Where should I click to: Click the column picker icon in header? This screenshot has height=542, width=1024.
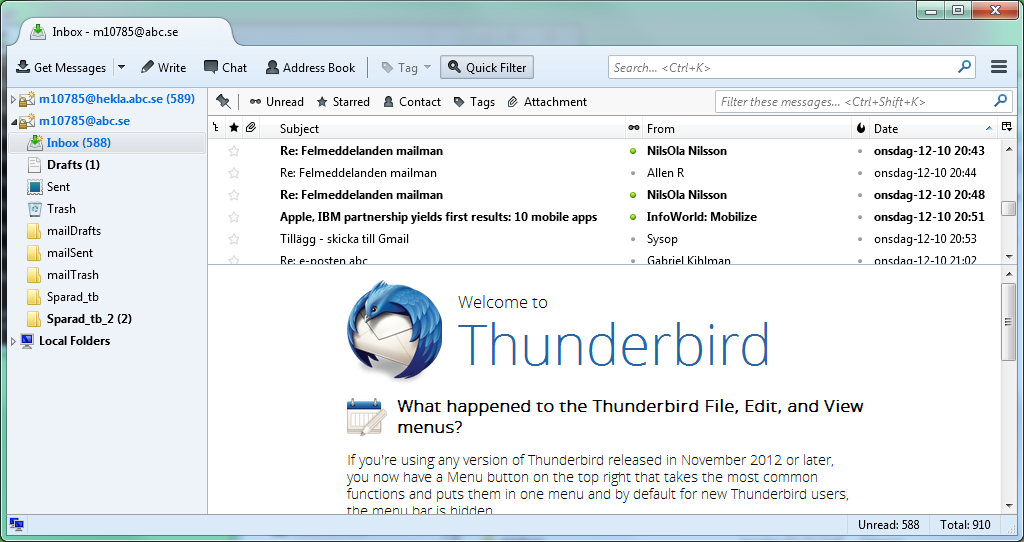pyautogui.click(x=1007, y=128)
